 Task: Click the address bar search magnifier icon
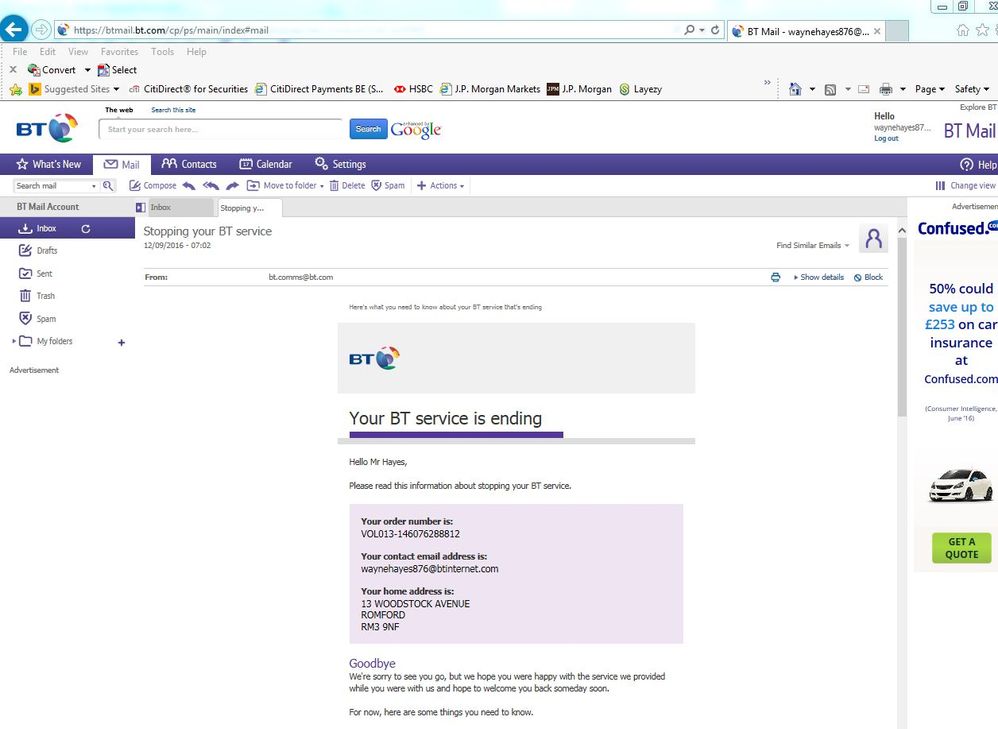pos(689,30)
